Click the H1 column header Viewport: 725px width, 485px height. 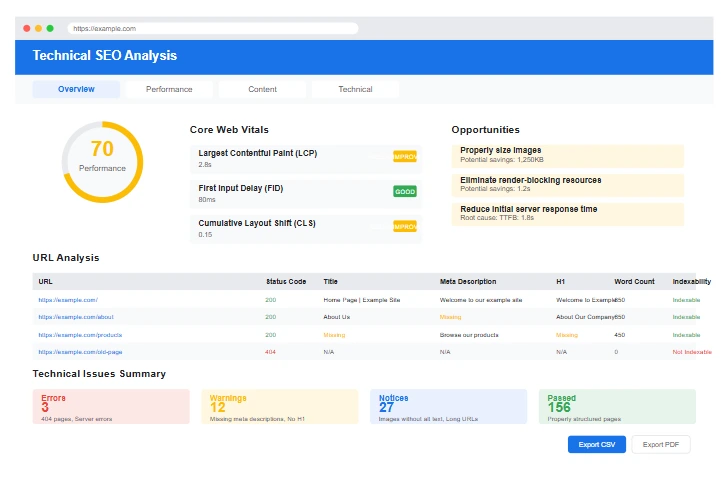tap(560, 282)
